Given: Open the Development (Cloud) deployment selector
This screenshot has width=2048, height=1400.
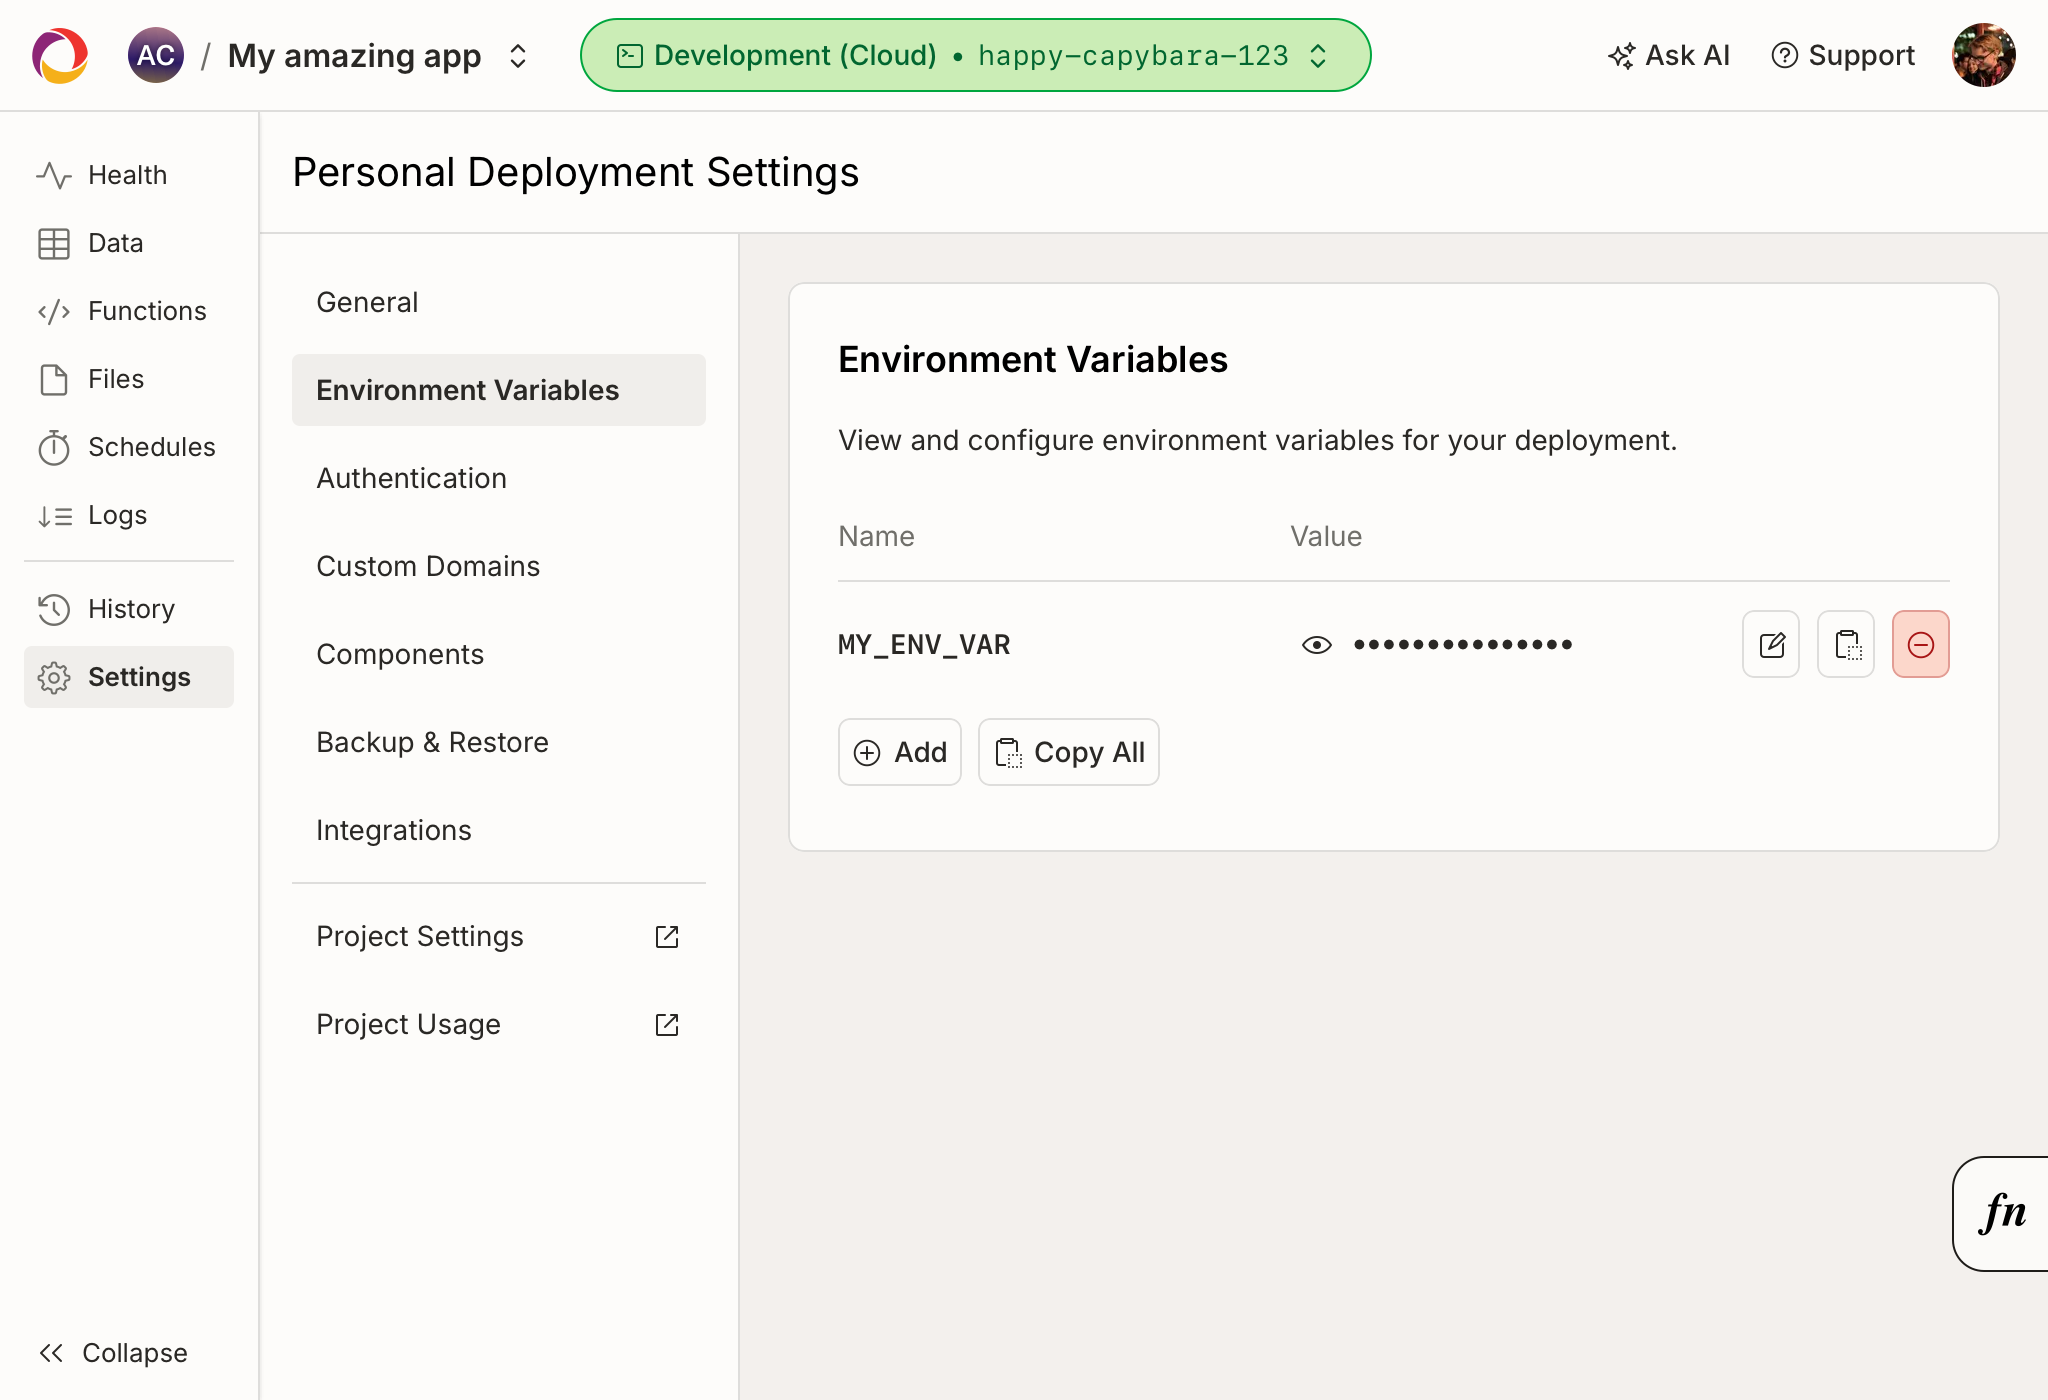Looking at the screenshot, I should point(975,55).
